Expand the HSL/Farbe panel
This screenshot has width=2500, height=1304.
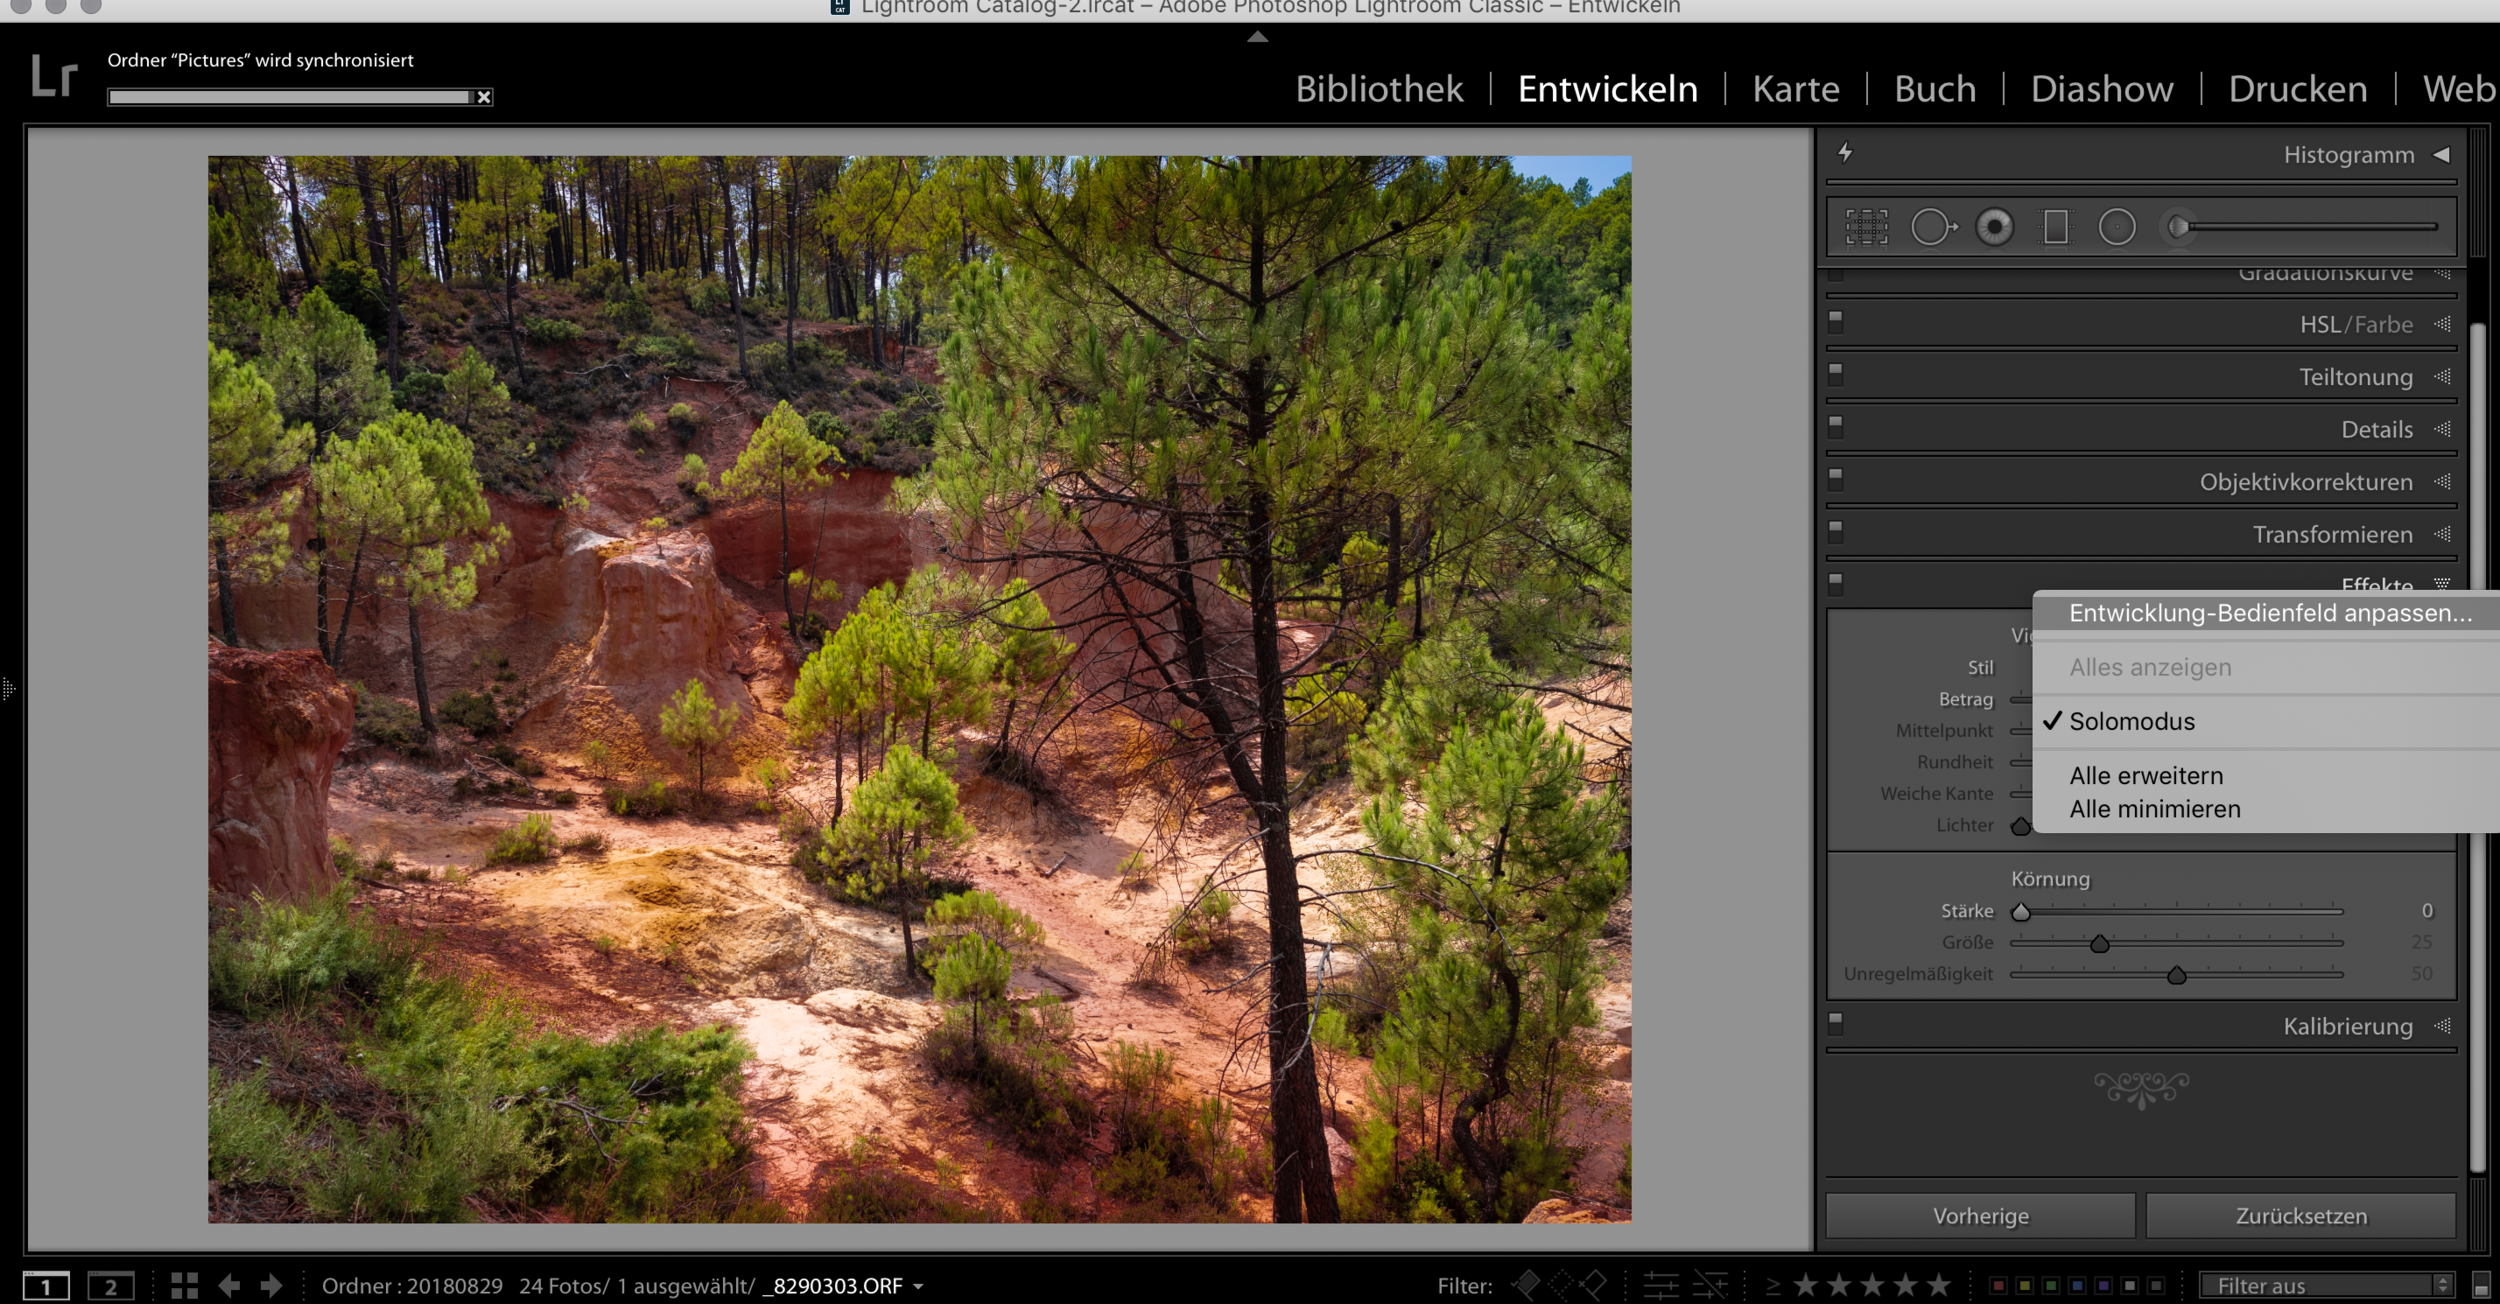2442,324
